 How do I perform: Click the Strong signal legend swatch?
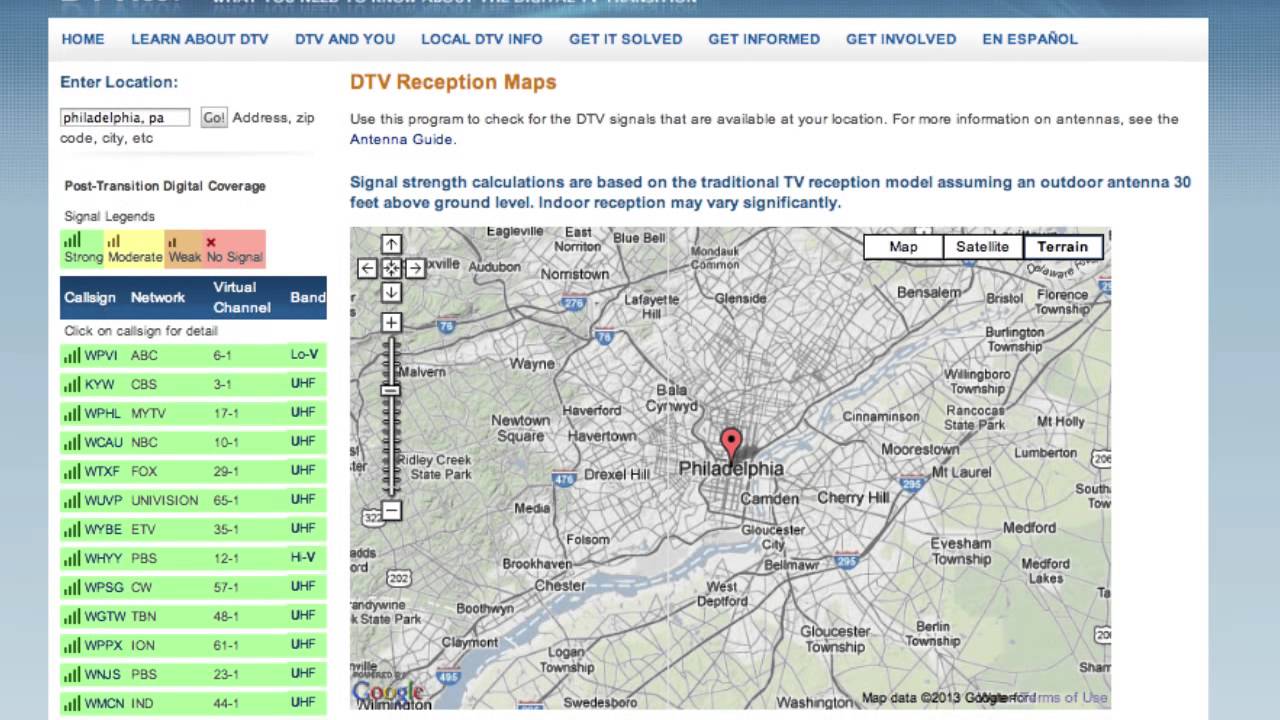click(x=82, y=249)
